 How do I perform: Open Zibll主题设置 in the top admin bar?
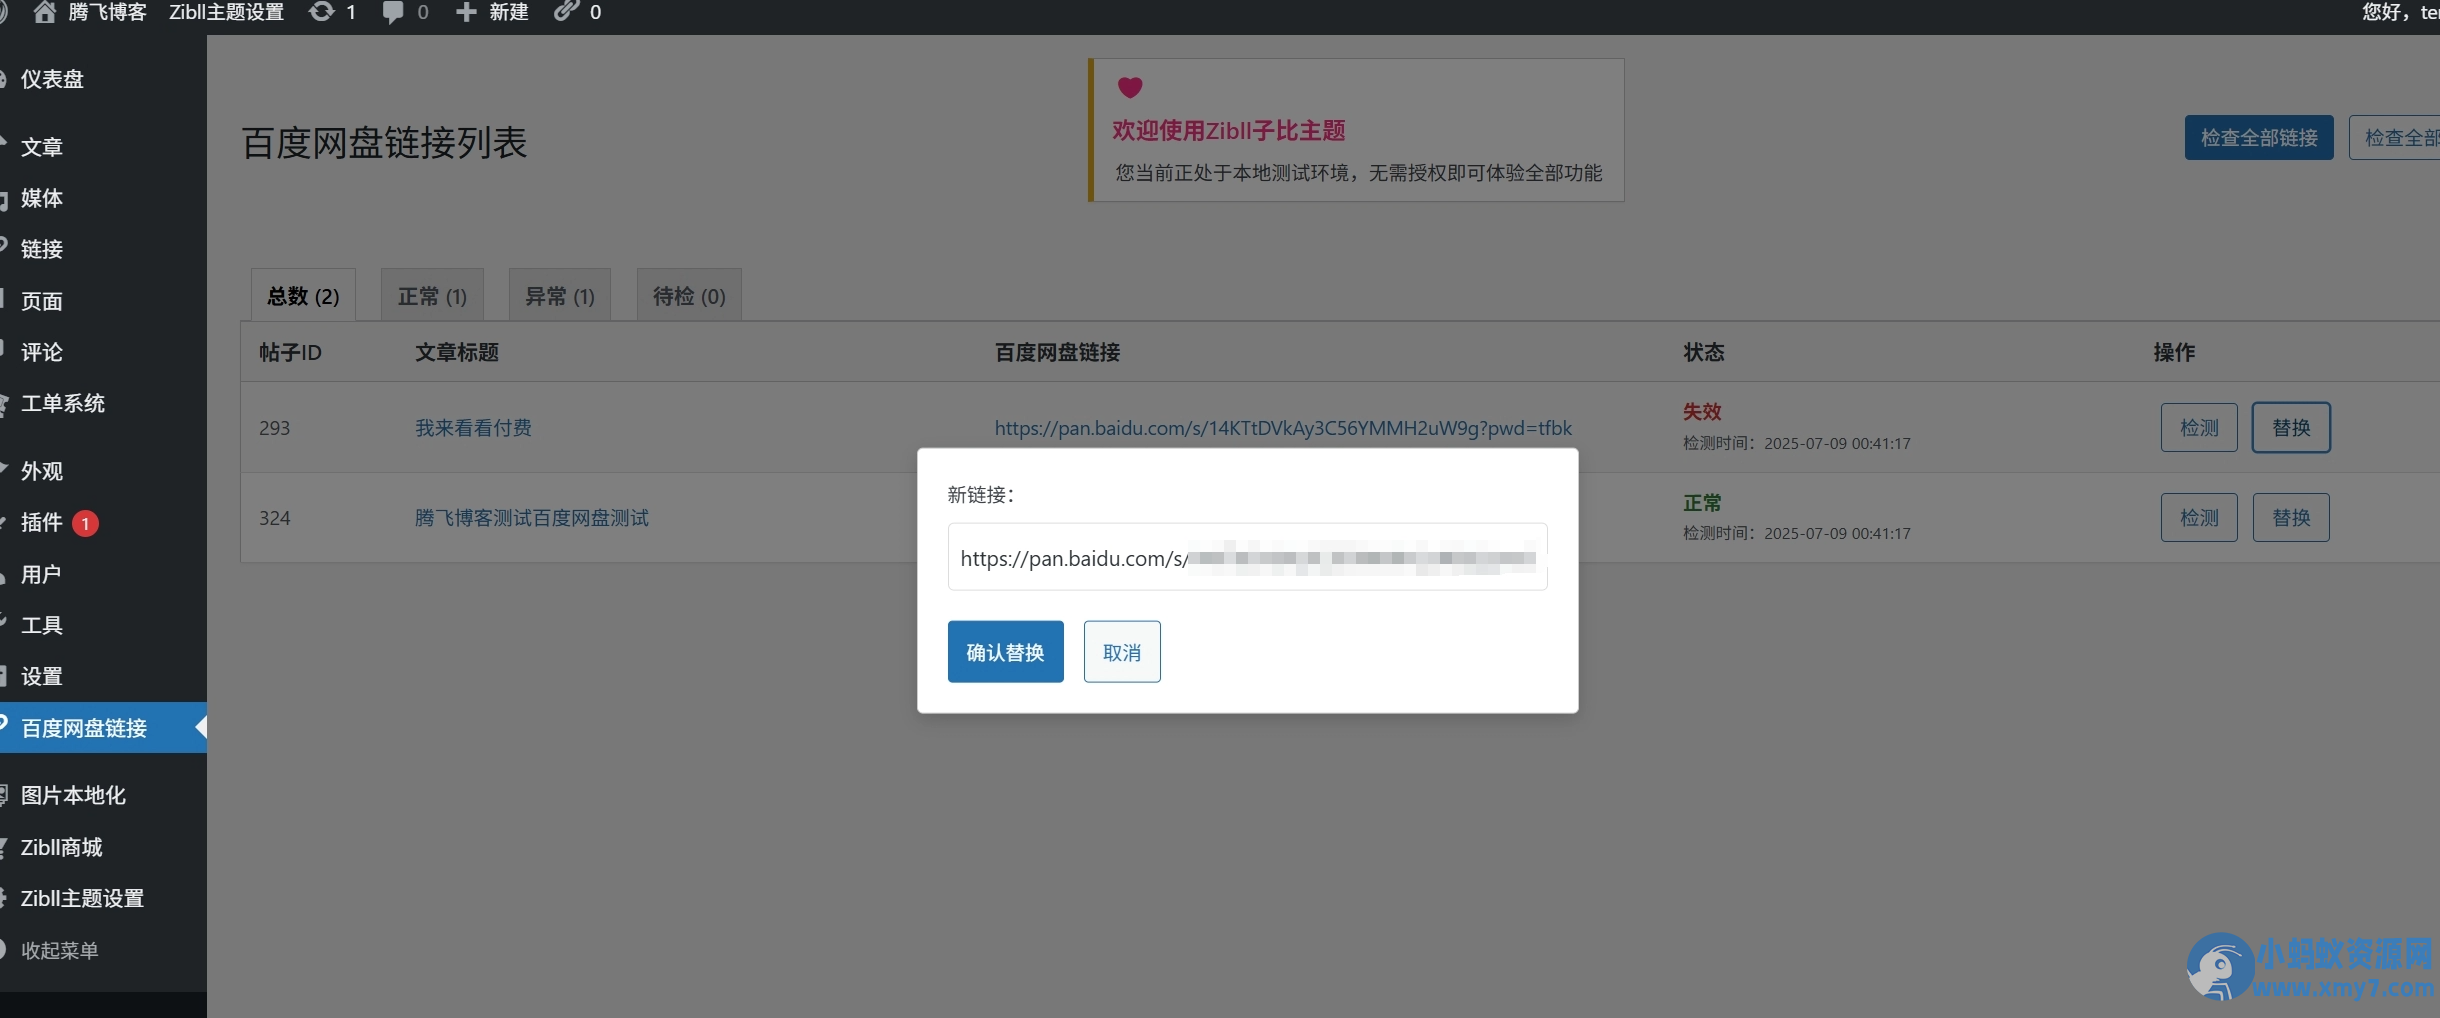(x=226, y=12)
